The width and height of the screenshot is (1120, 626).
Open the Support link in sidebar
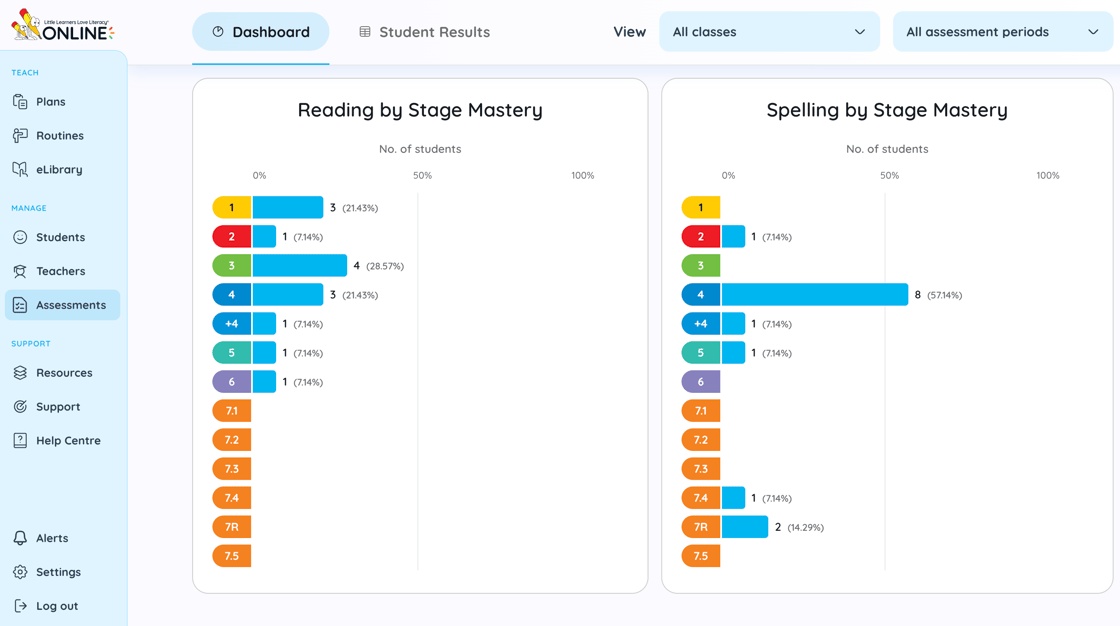pyautogui.click(x=57, y=407)
